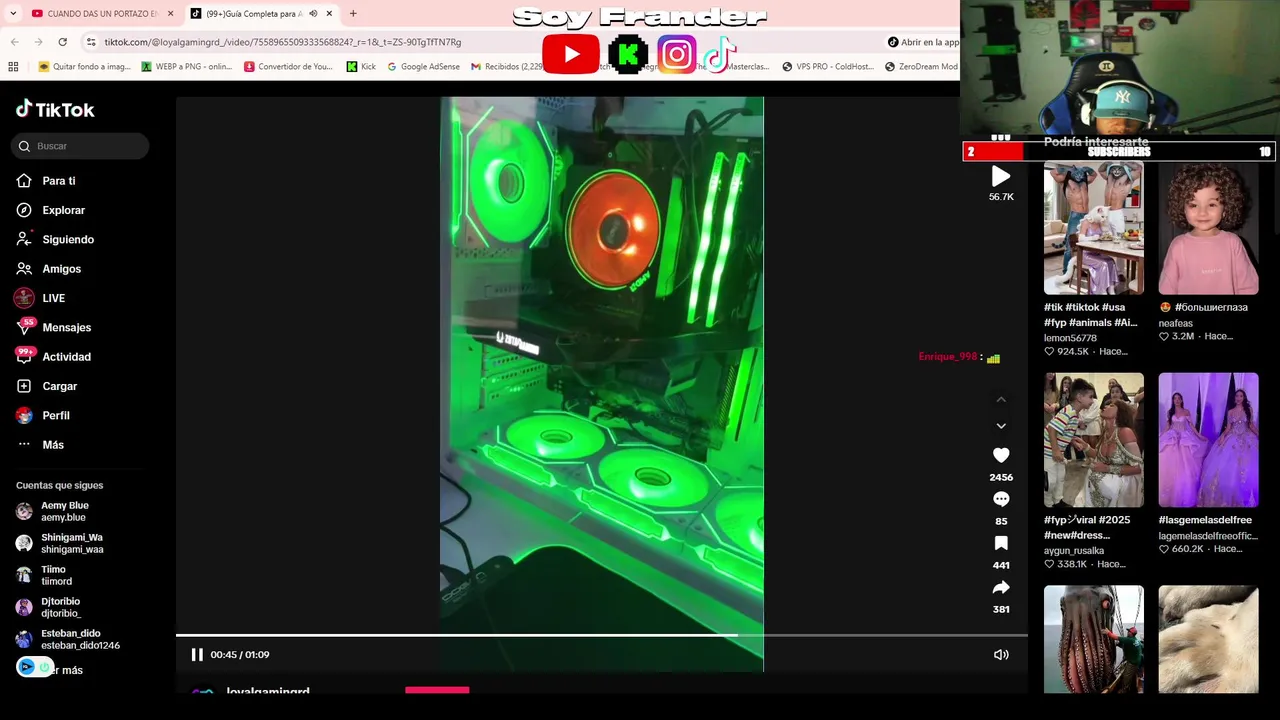The width and height of the screenshot is (1280, 720).
Task: Save video with bookmark icon
Action: (x=1001, y=543)
